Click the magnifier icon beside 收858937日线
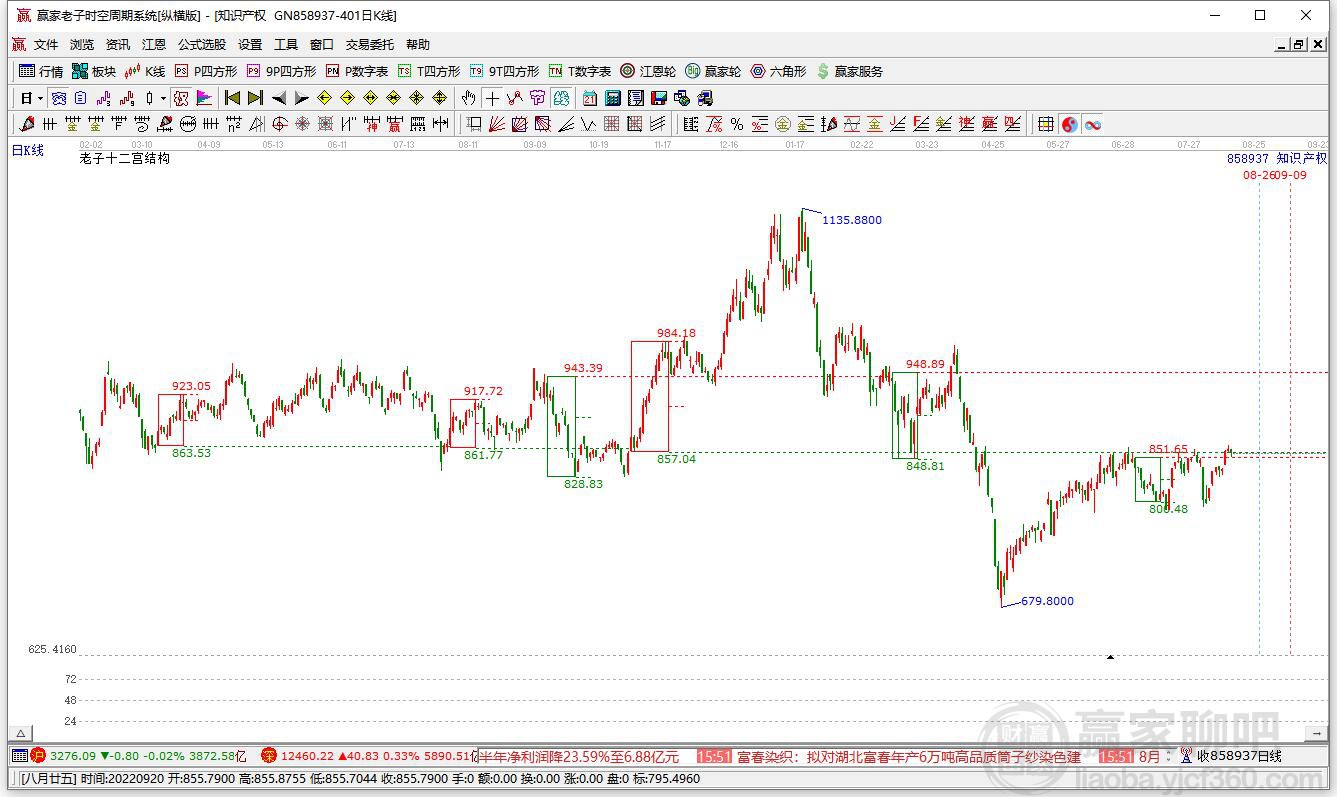 click(1187, 757)
